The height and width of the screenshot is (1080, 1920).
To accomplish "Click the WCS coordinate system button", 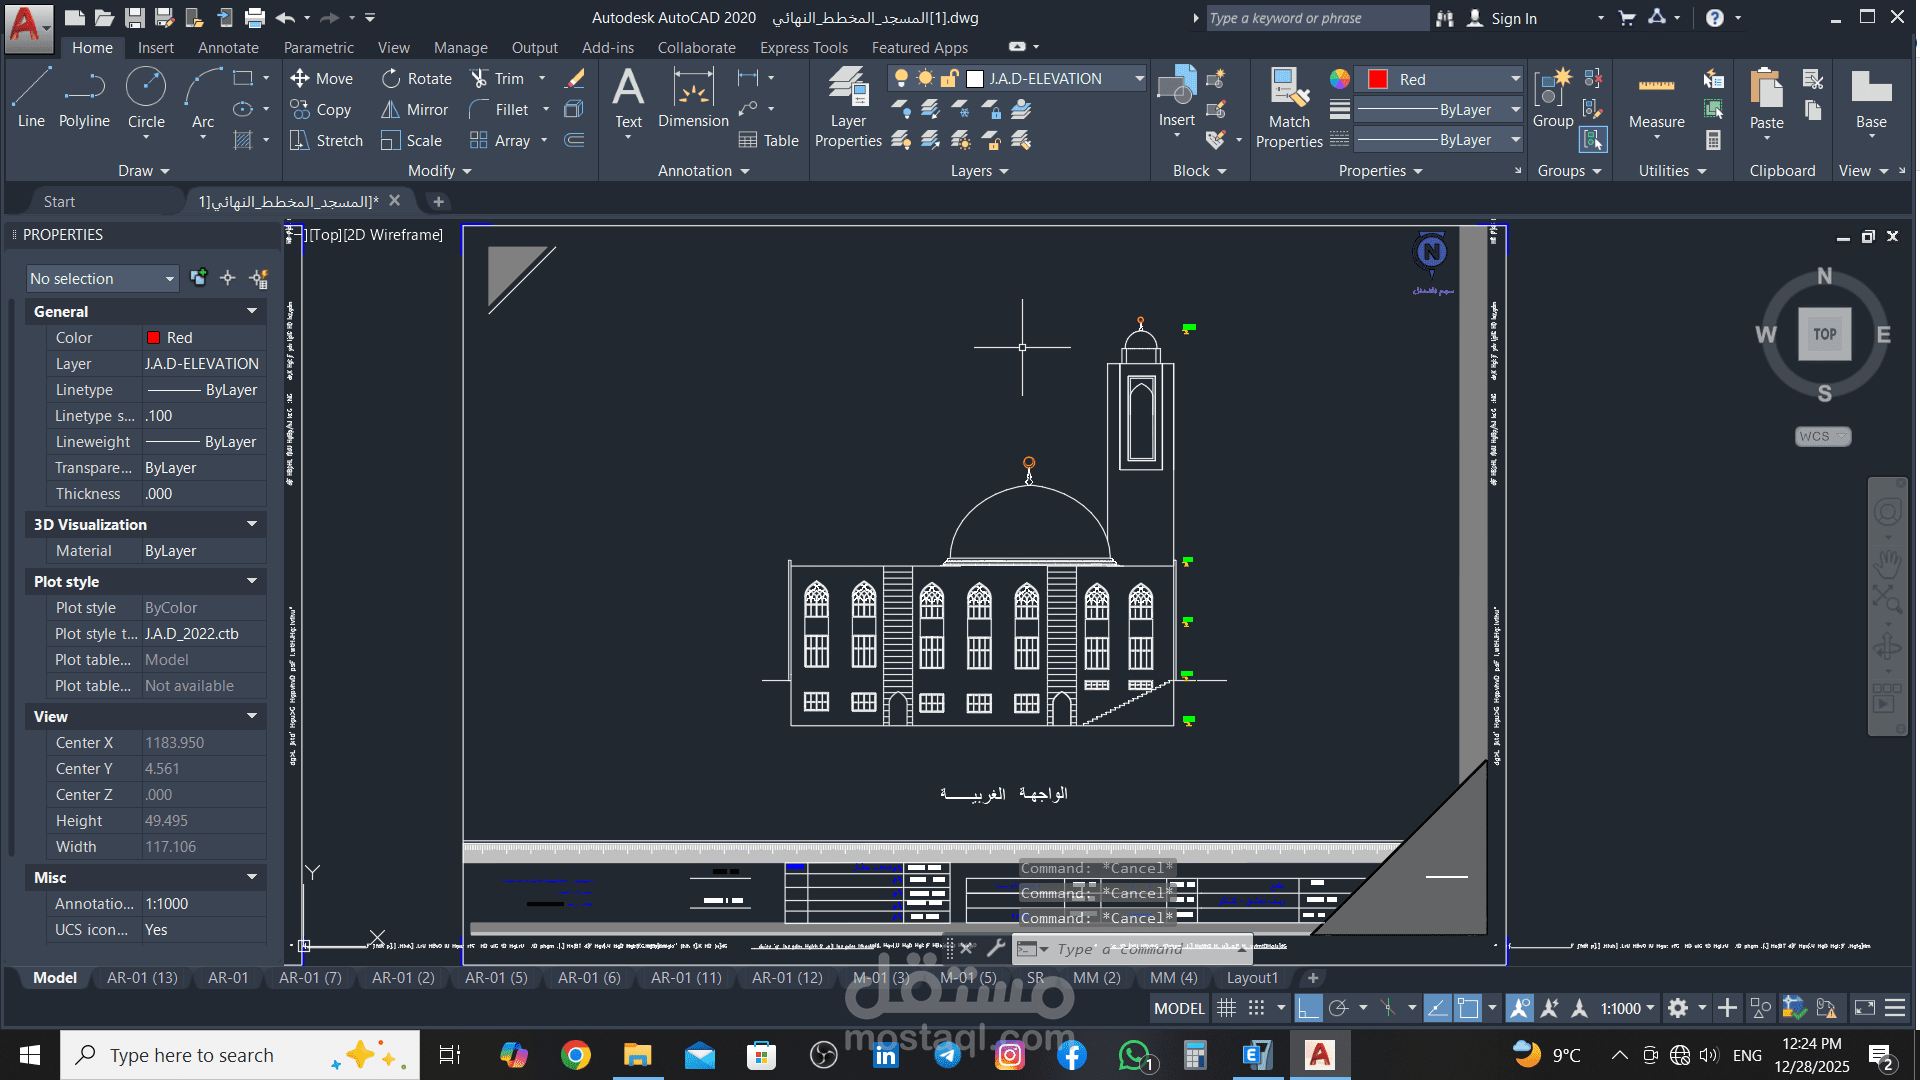I will (x=1822, y=436).
